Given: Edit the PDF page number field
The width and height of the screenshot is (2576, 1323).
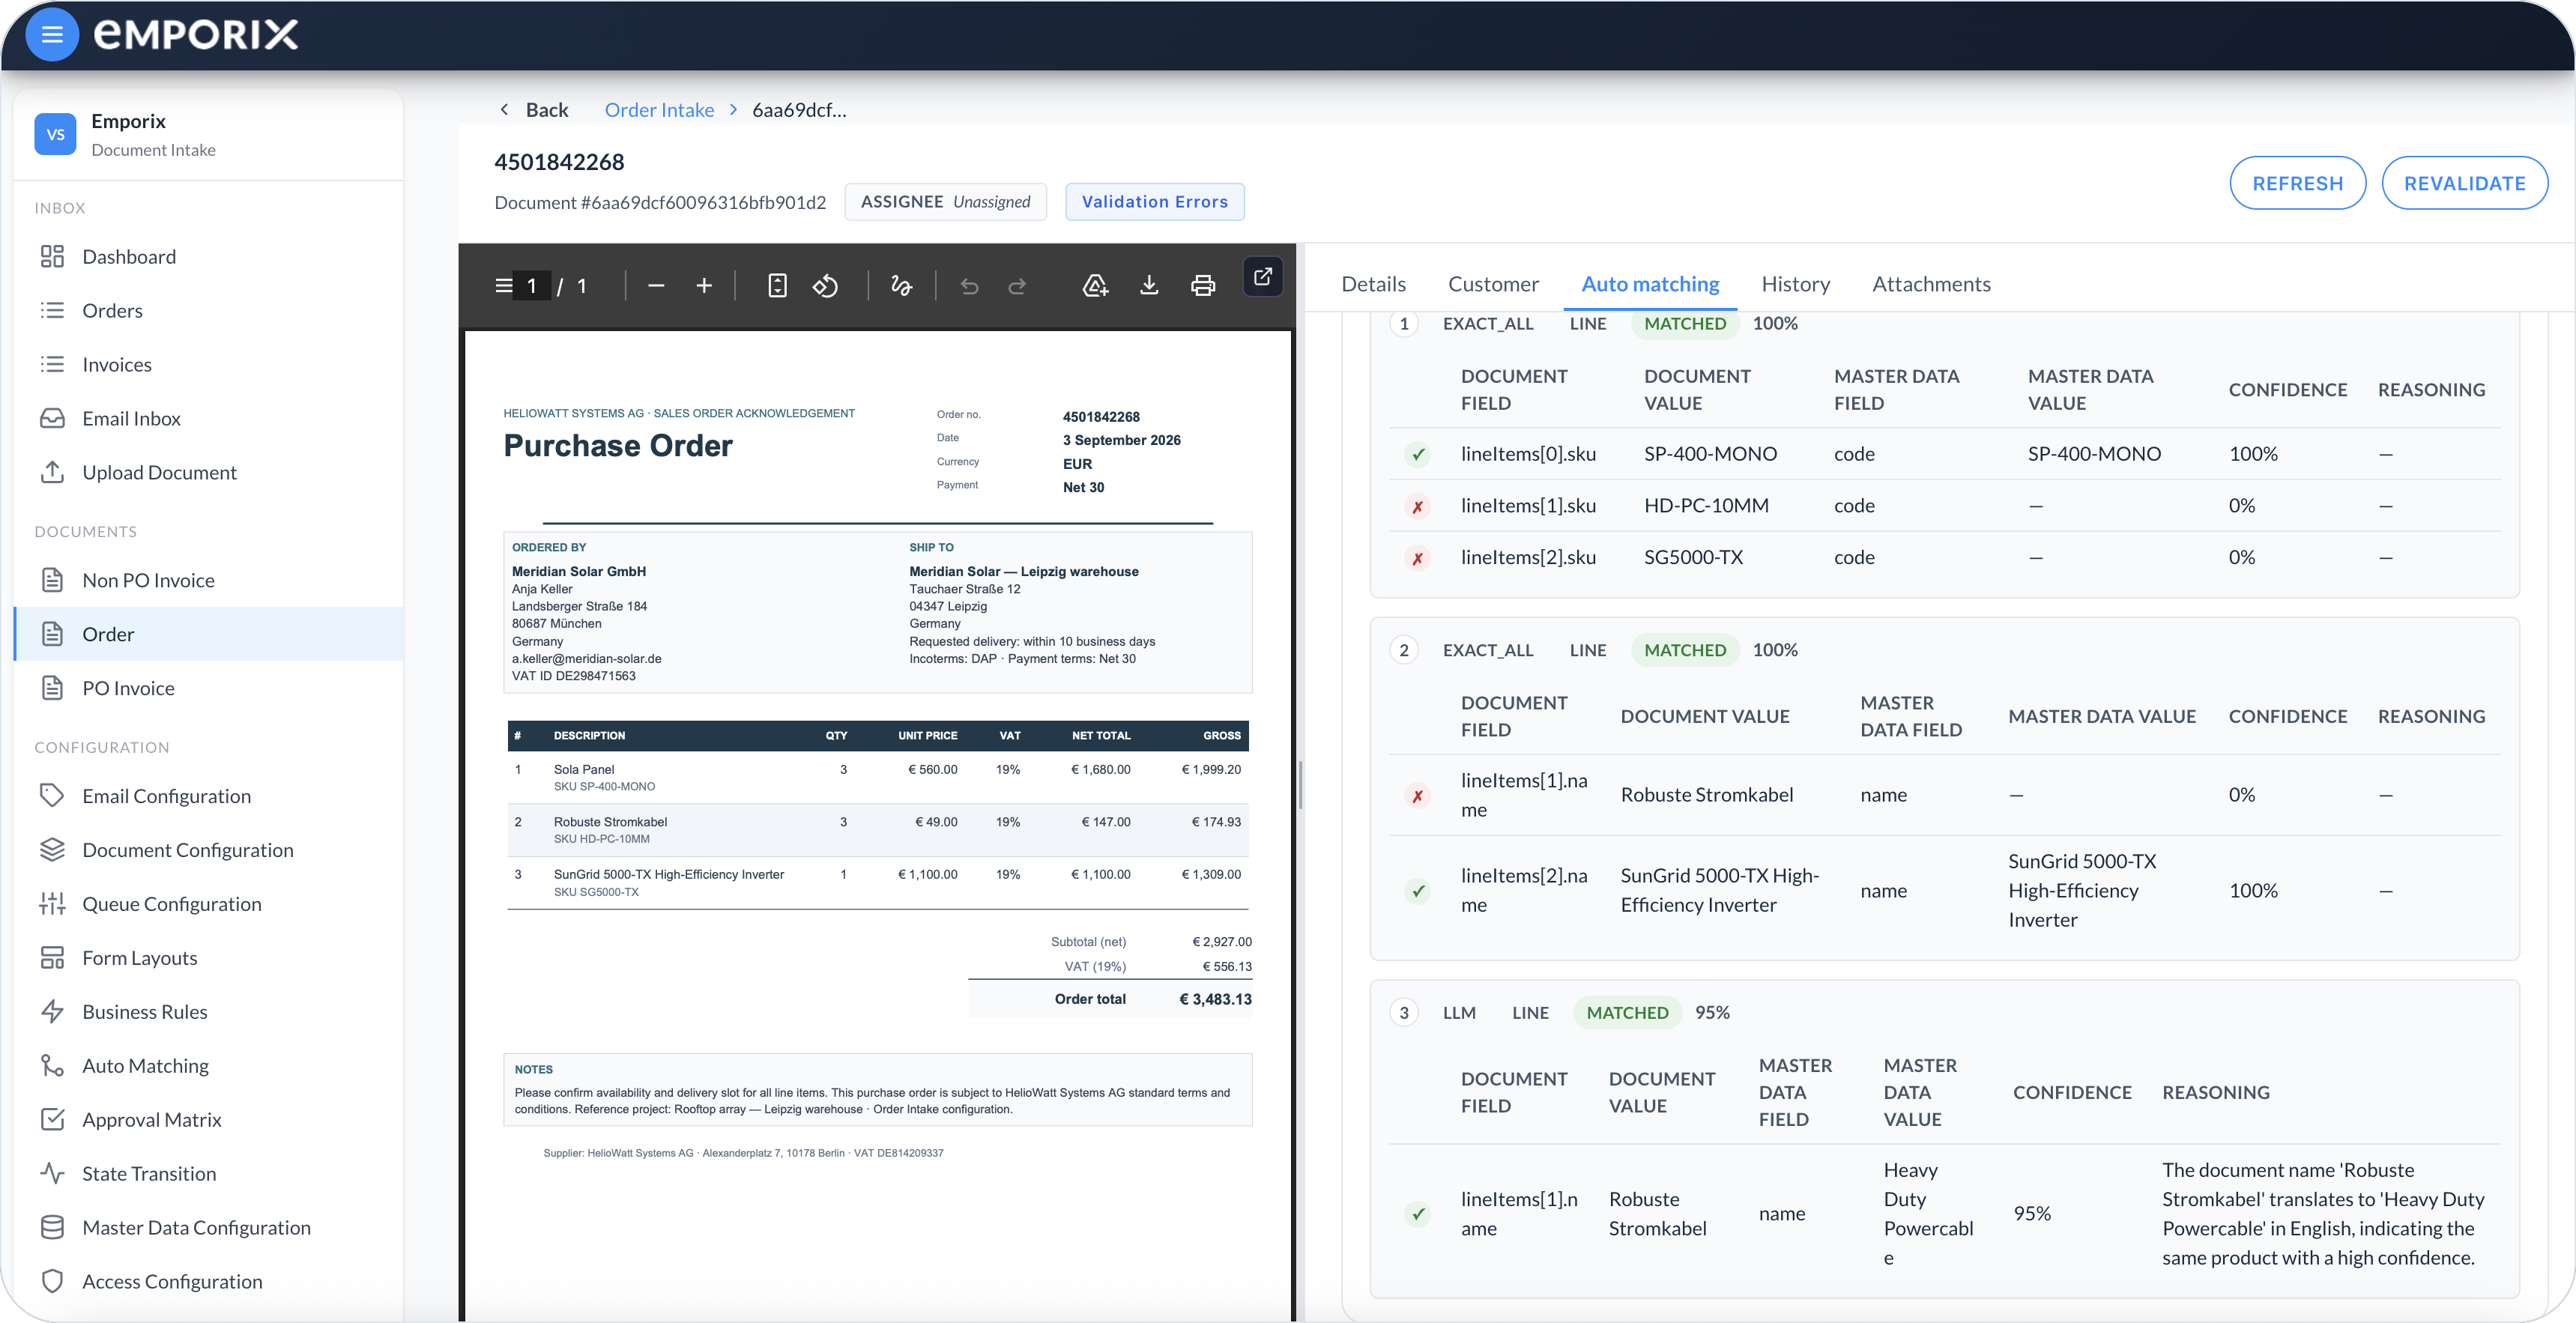Looking at the screenshot, I should [531, 286].
